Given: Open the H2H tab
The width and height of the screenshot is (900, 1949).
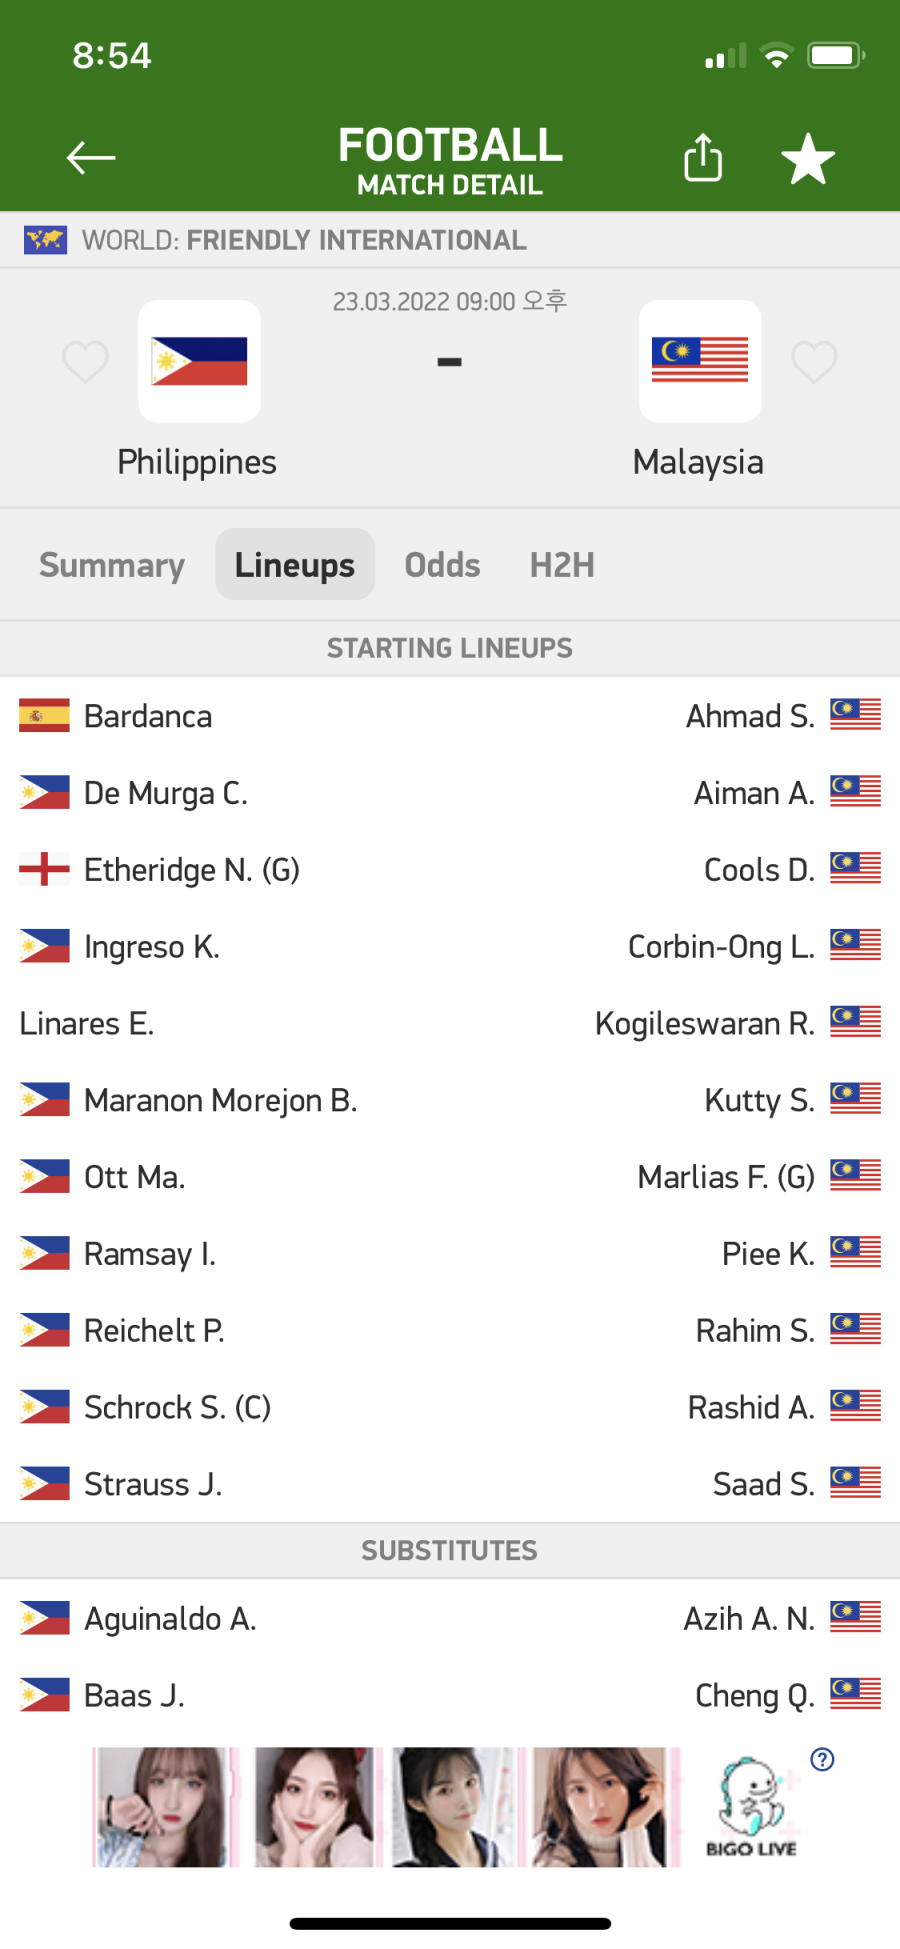Looking at the screenshot, I should (562, 565).
